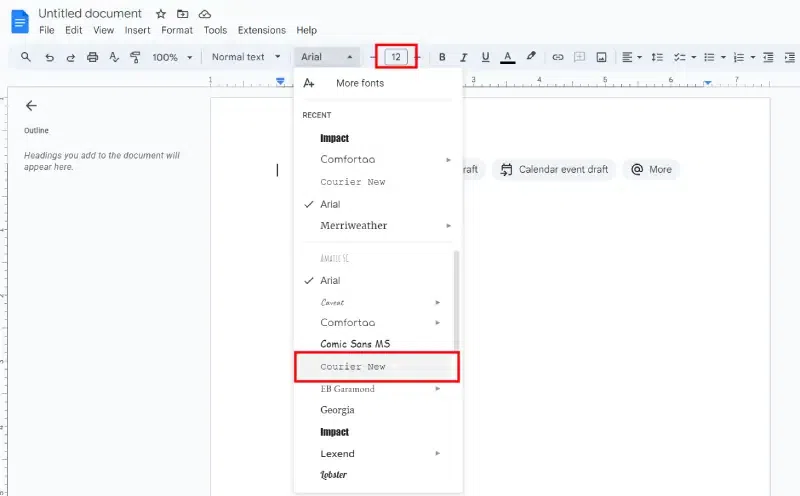Decrease the font size
This screenshot has width=800, height=496.
click(x=373, y=57)
